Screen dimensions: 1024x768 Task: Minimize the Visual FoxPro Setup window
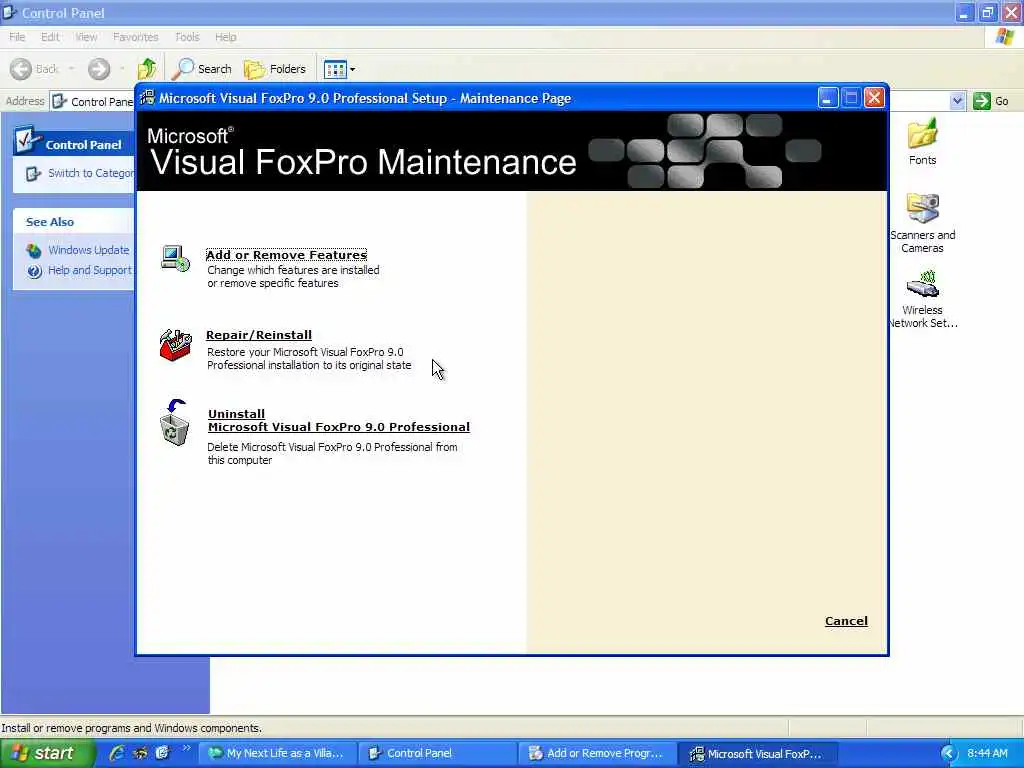827,98
